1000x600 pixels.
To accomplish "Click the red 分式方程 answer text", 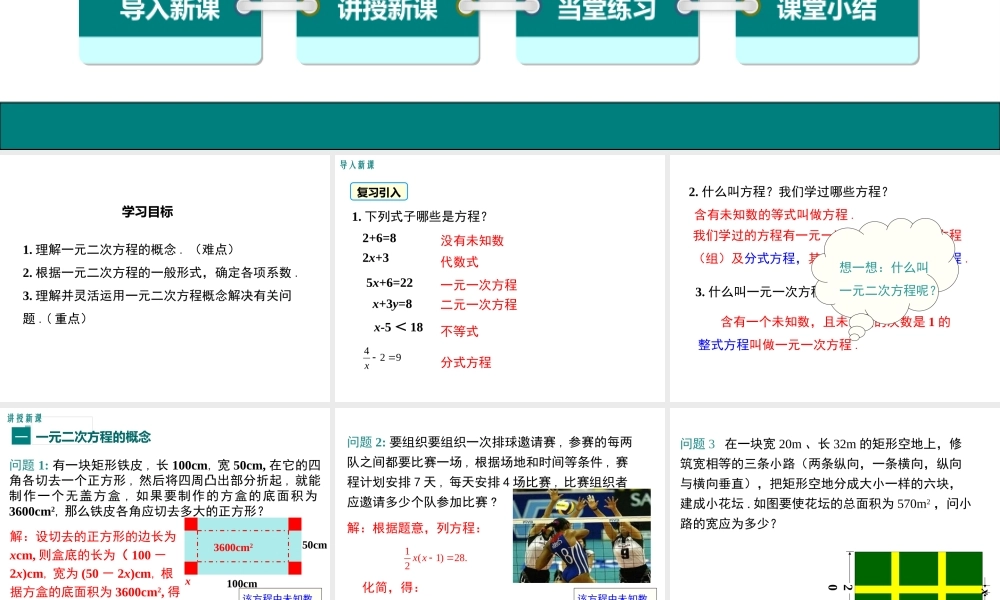I will (466, 362).
